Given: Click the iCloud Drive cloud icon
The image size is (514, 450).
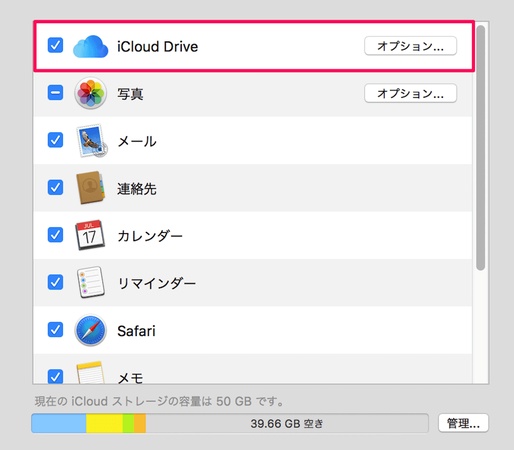Looking at the screenshot, I should (90, 46).
